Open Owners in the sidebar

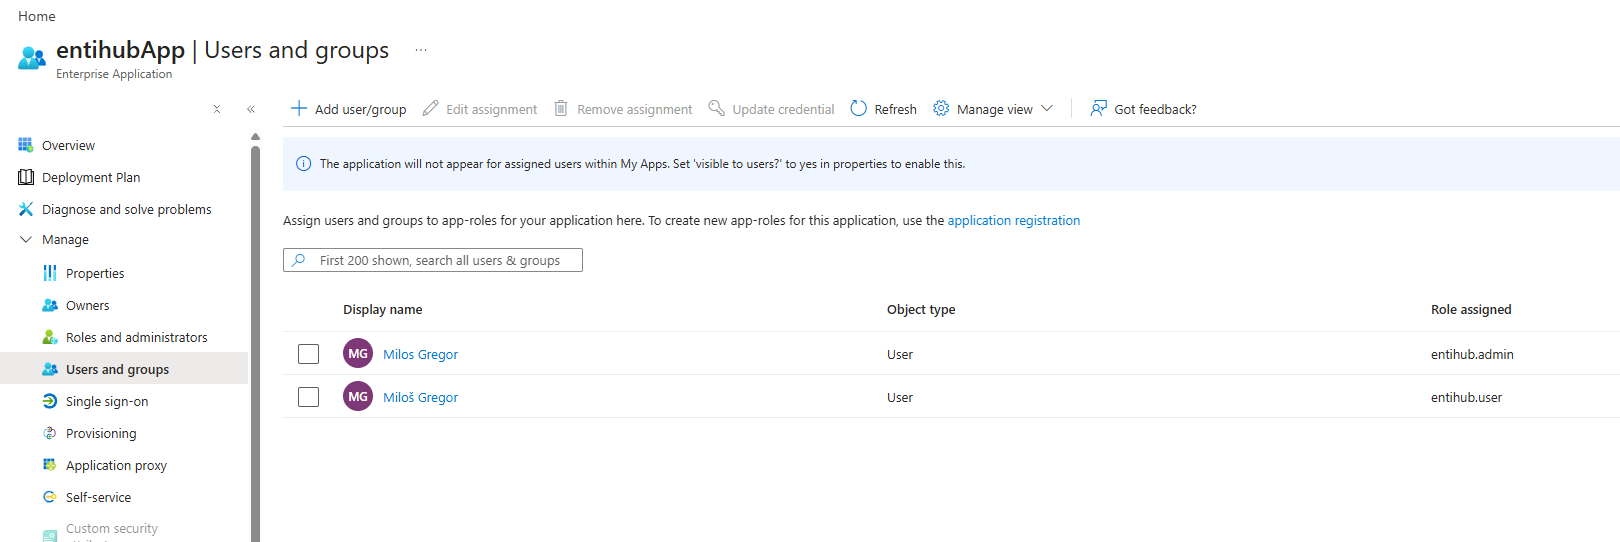pyautogui.click(x=88, y=305)
